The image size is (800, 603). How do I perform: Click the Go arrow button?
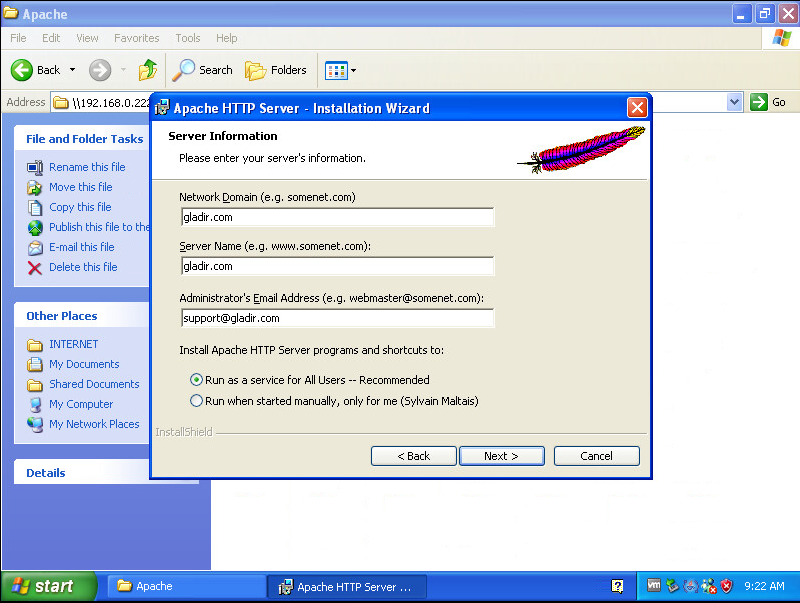click(760, 102)
